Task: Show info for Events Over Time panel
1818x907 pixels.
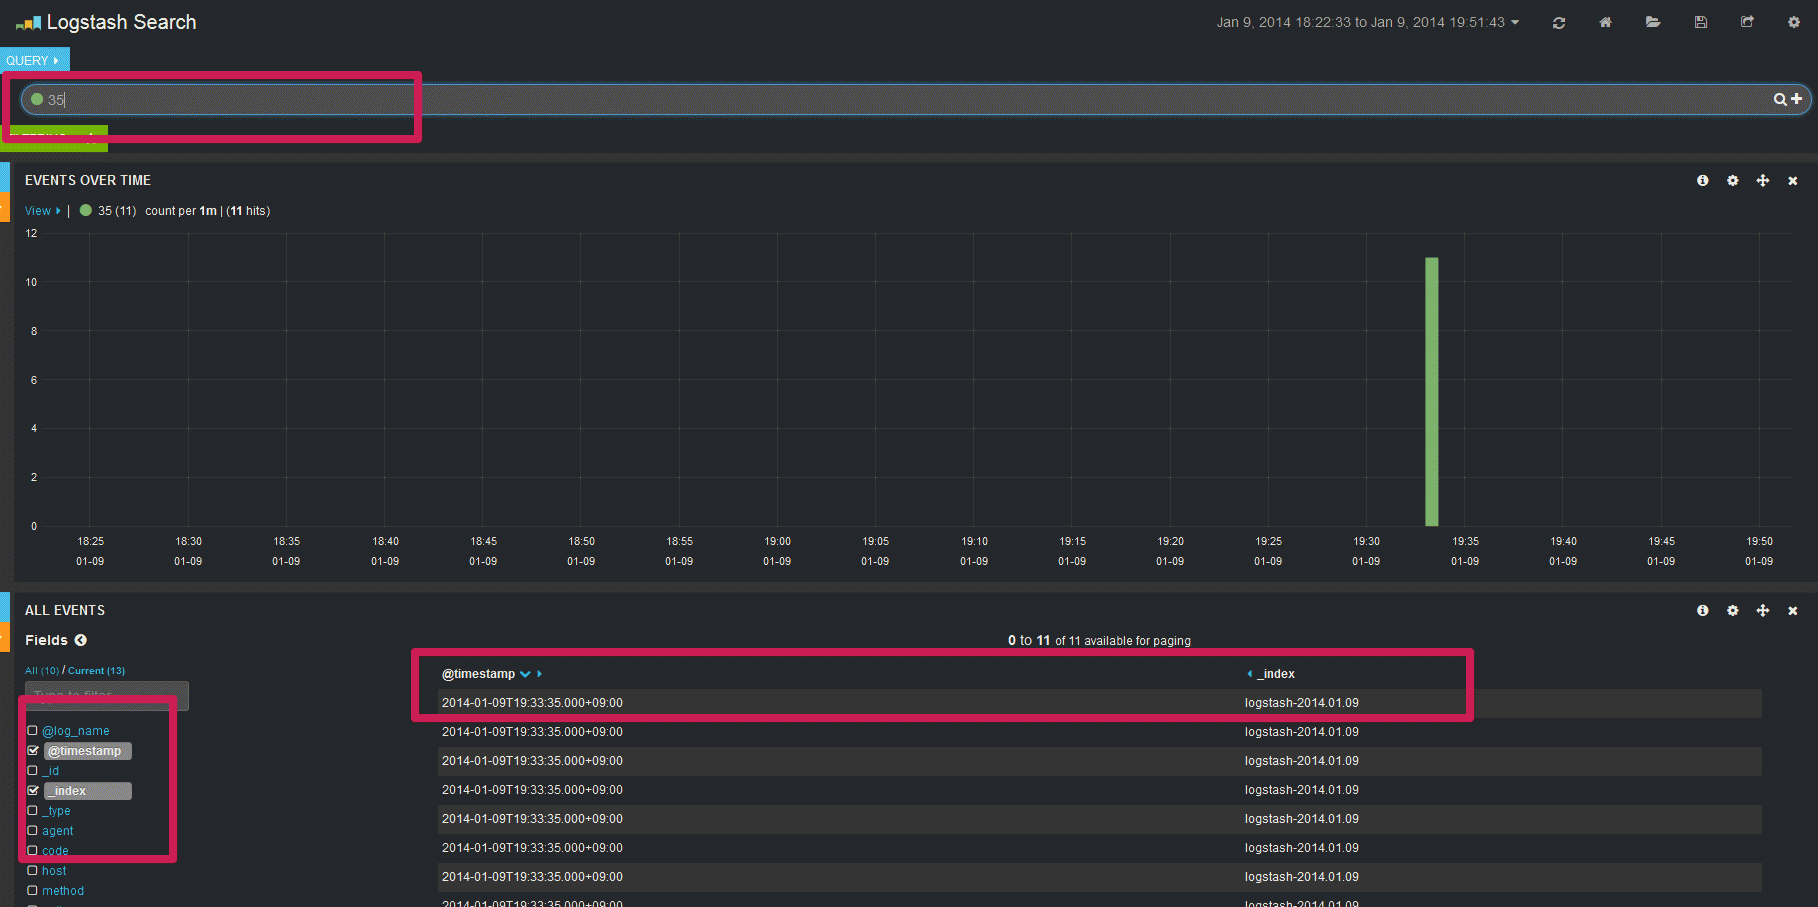Action: pyautogui.click(x=1703, y=180)
